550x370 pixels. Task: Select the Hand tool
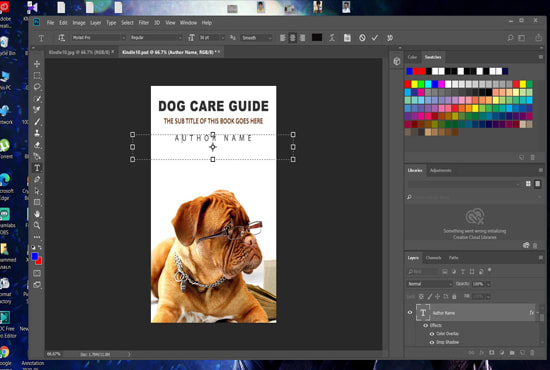pyautogui.click(x=37, y=214)
